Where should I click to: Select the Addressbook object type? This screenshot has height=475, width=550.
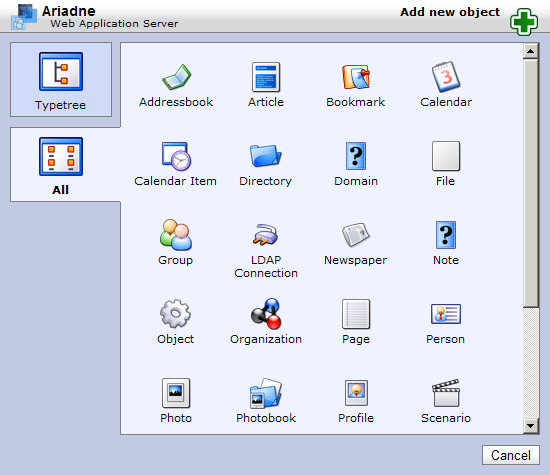(x=176, y=77)
